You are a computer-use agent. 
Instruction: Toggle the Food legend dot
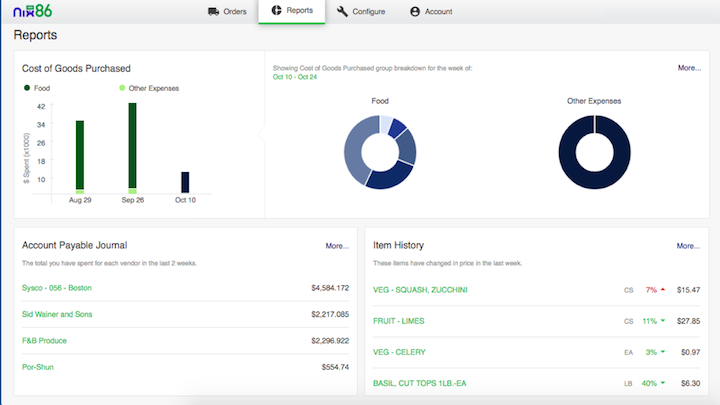click(x=27, y=88)
